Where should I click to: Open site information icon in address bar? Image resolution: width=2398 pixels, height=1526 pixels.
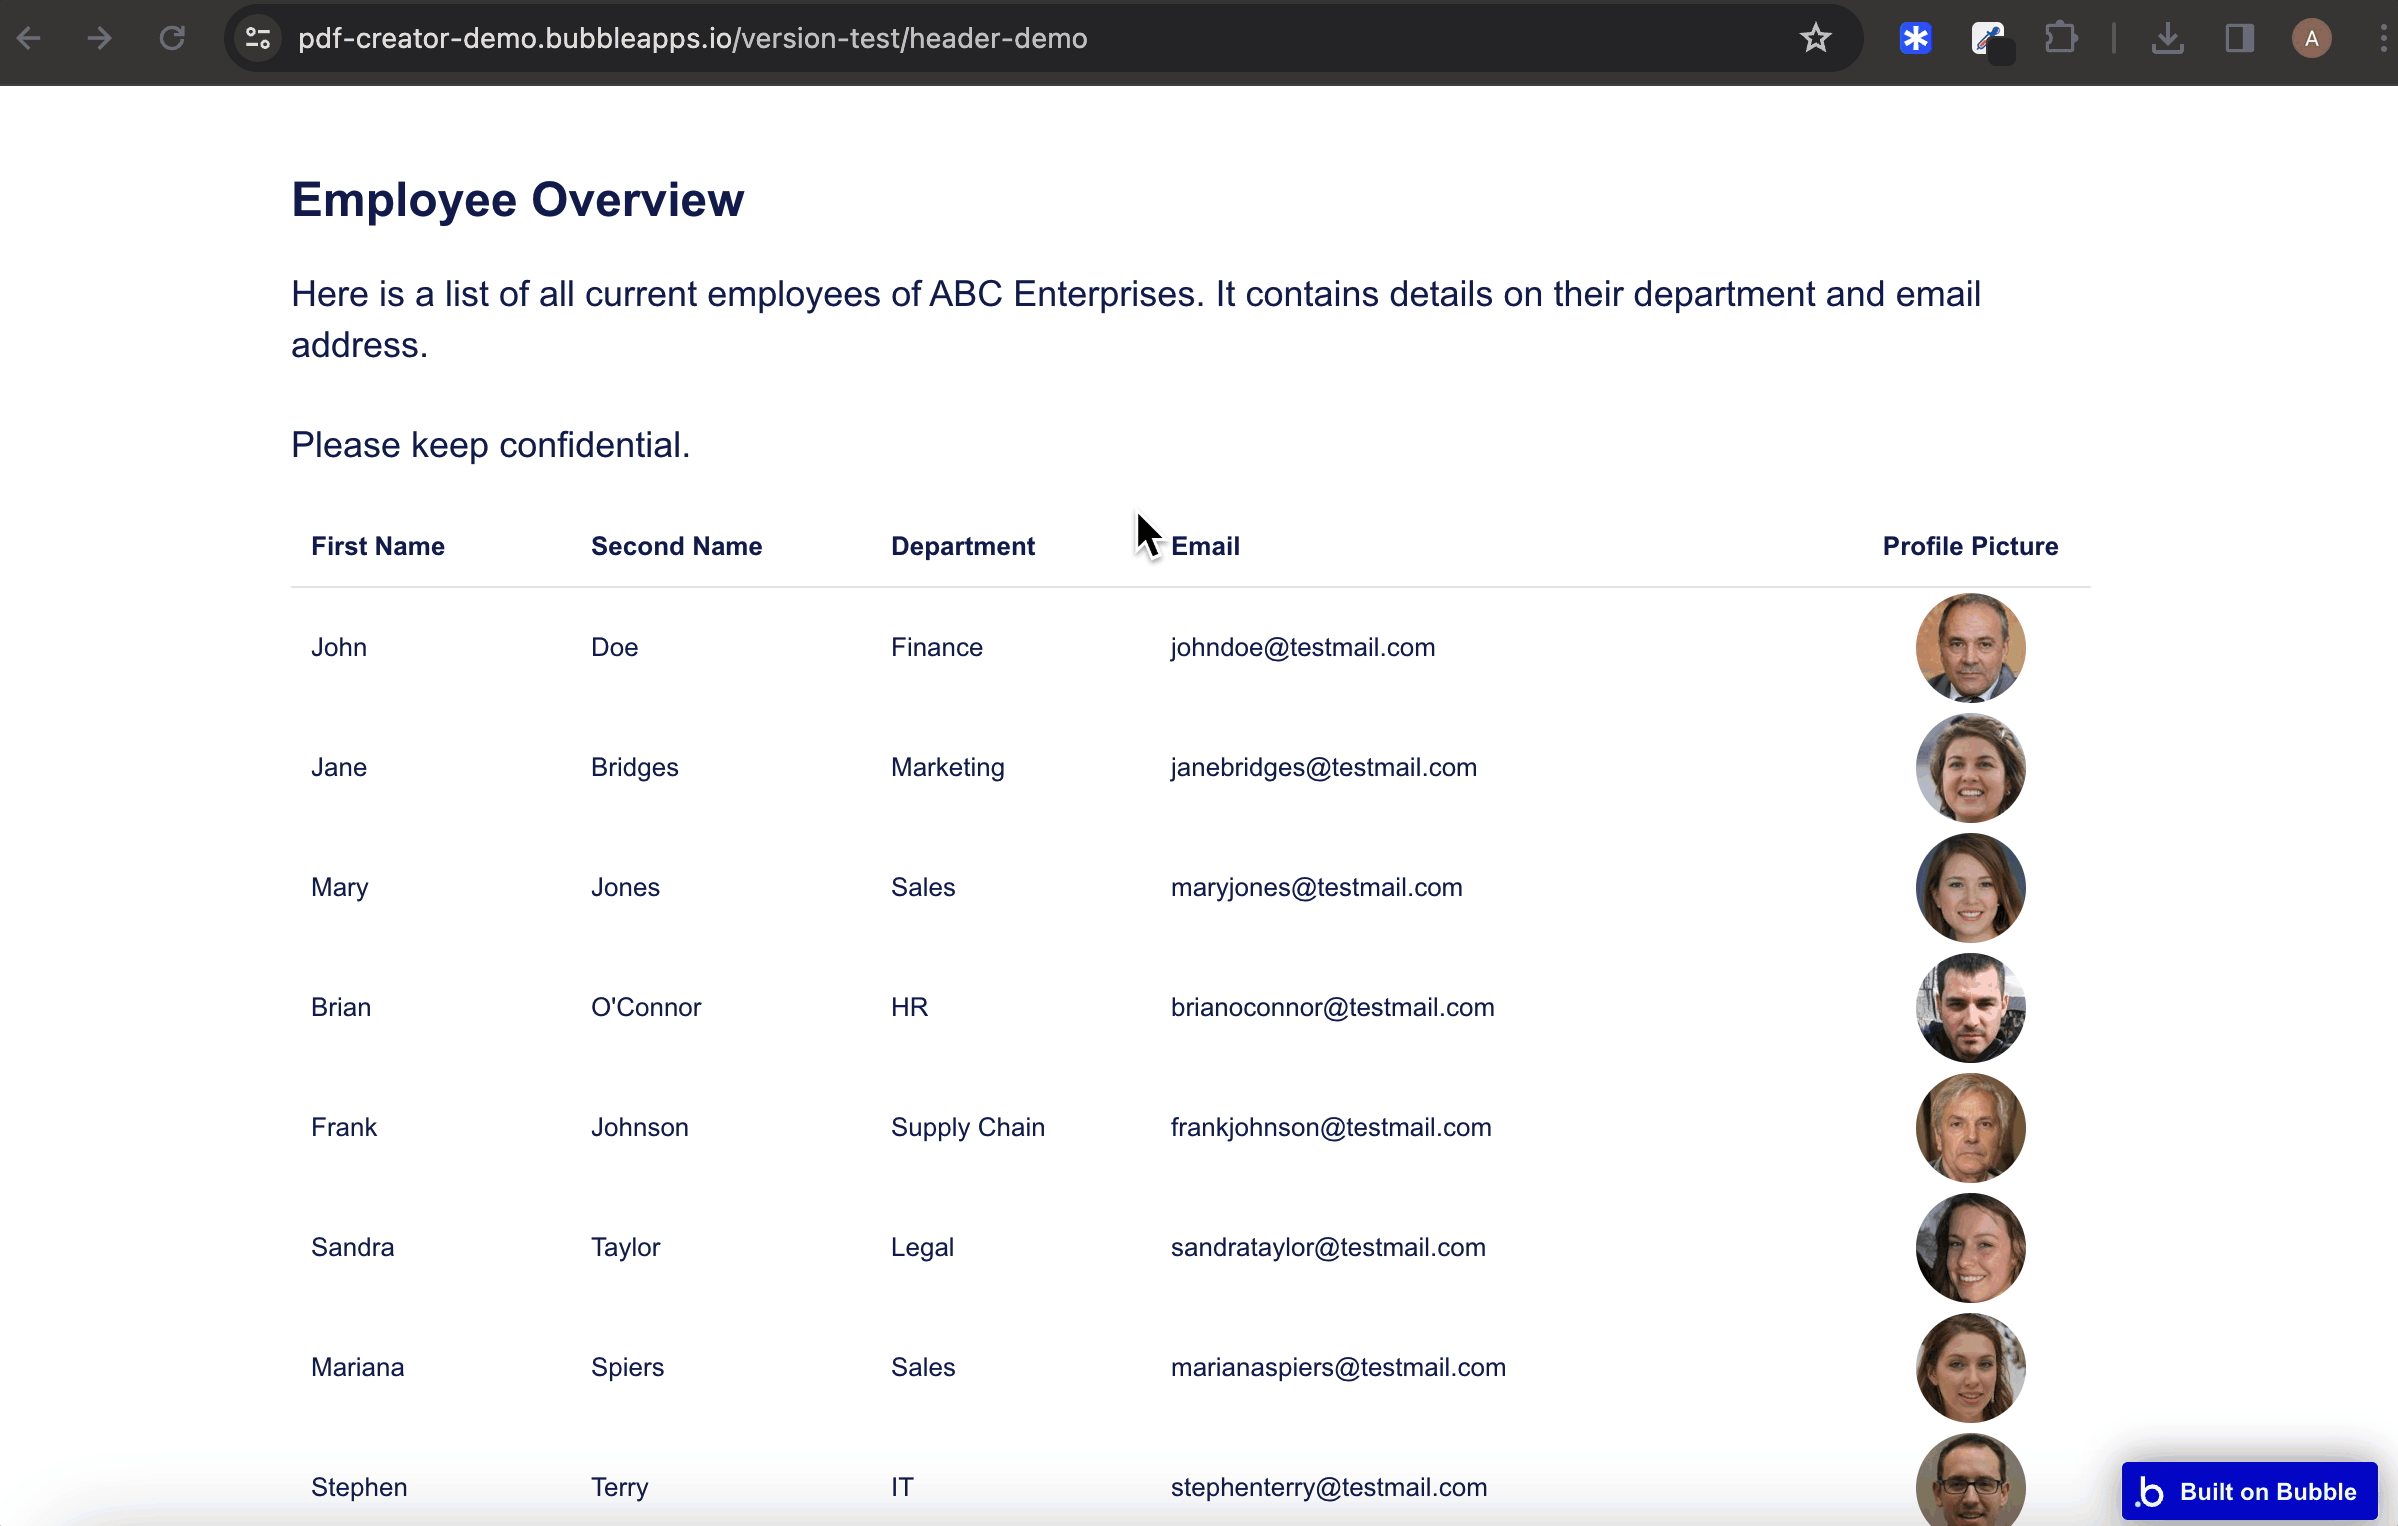[258, 39]
